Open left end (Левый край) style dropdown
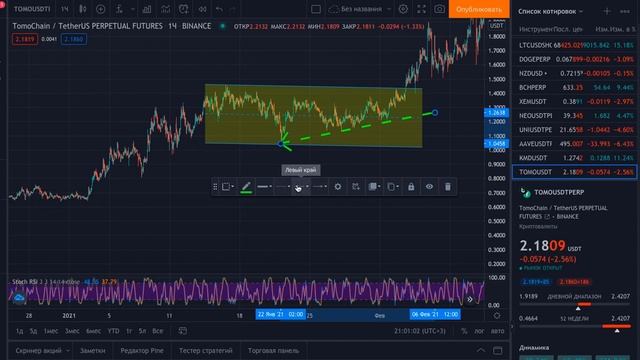640x360 pixels. click(x=301, y=187)
